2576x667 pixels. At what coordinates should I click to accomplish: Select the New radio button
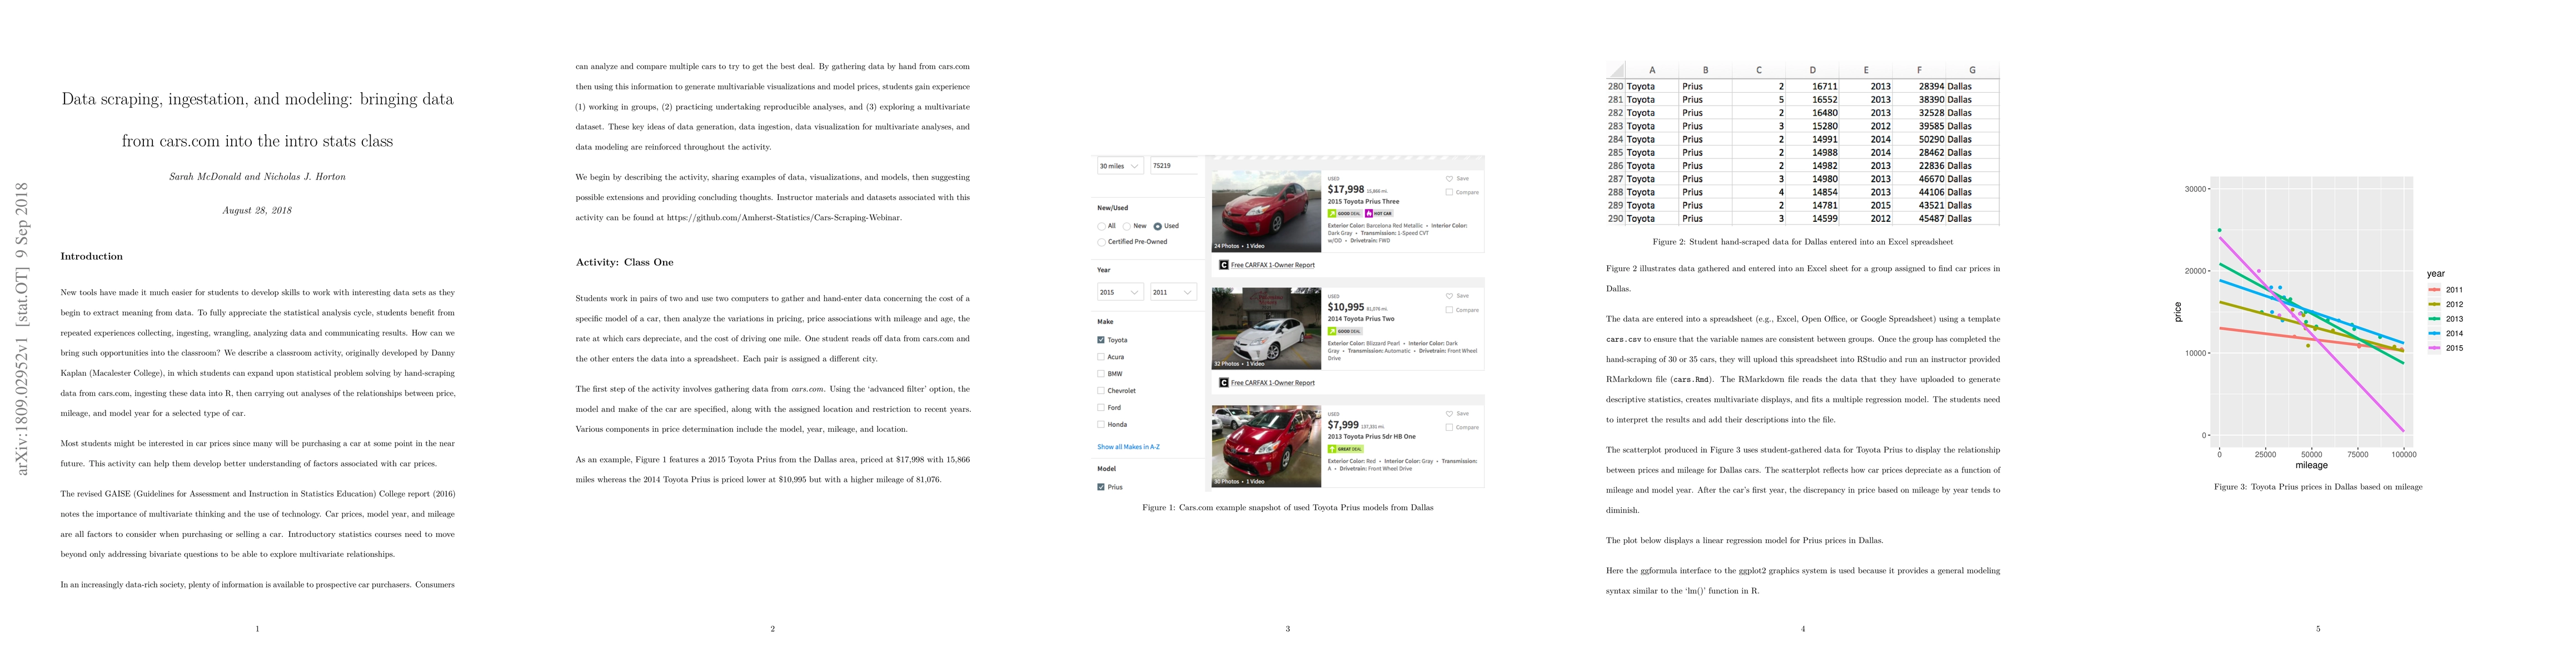click(x=1127, y=226)
